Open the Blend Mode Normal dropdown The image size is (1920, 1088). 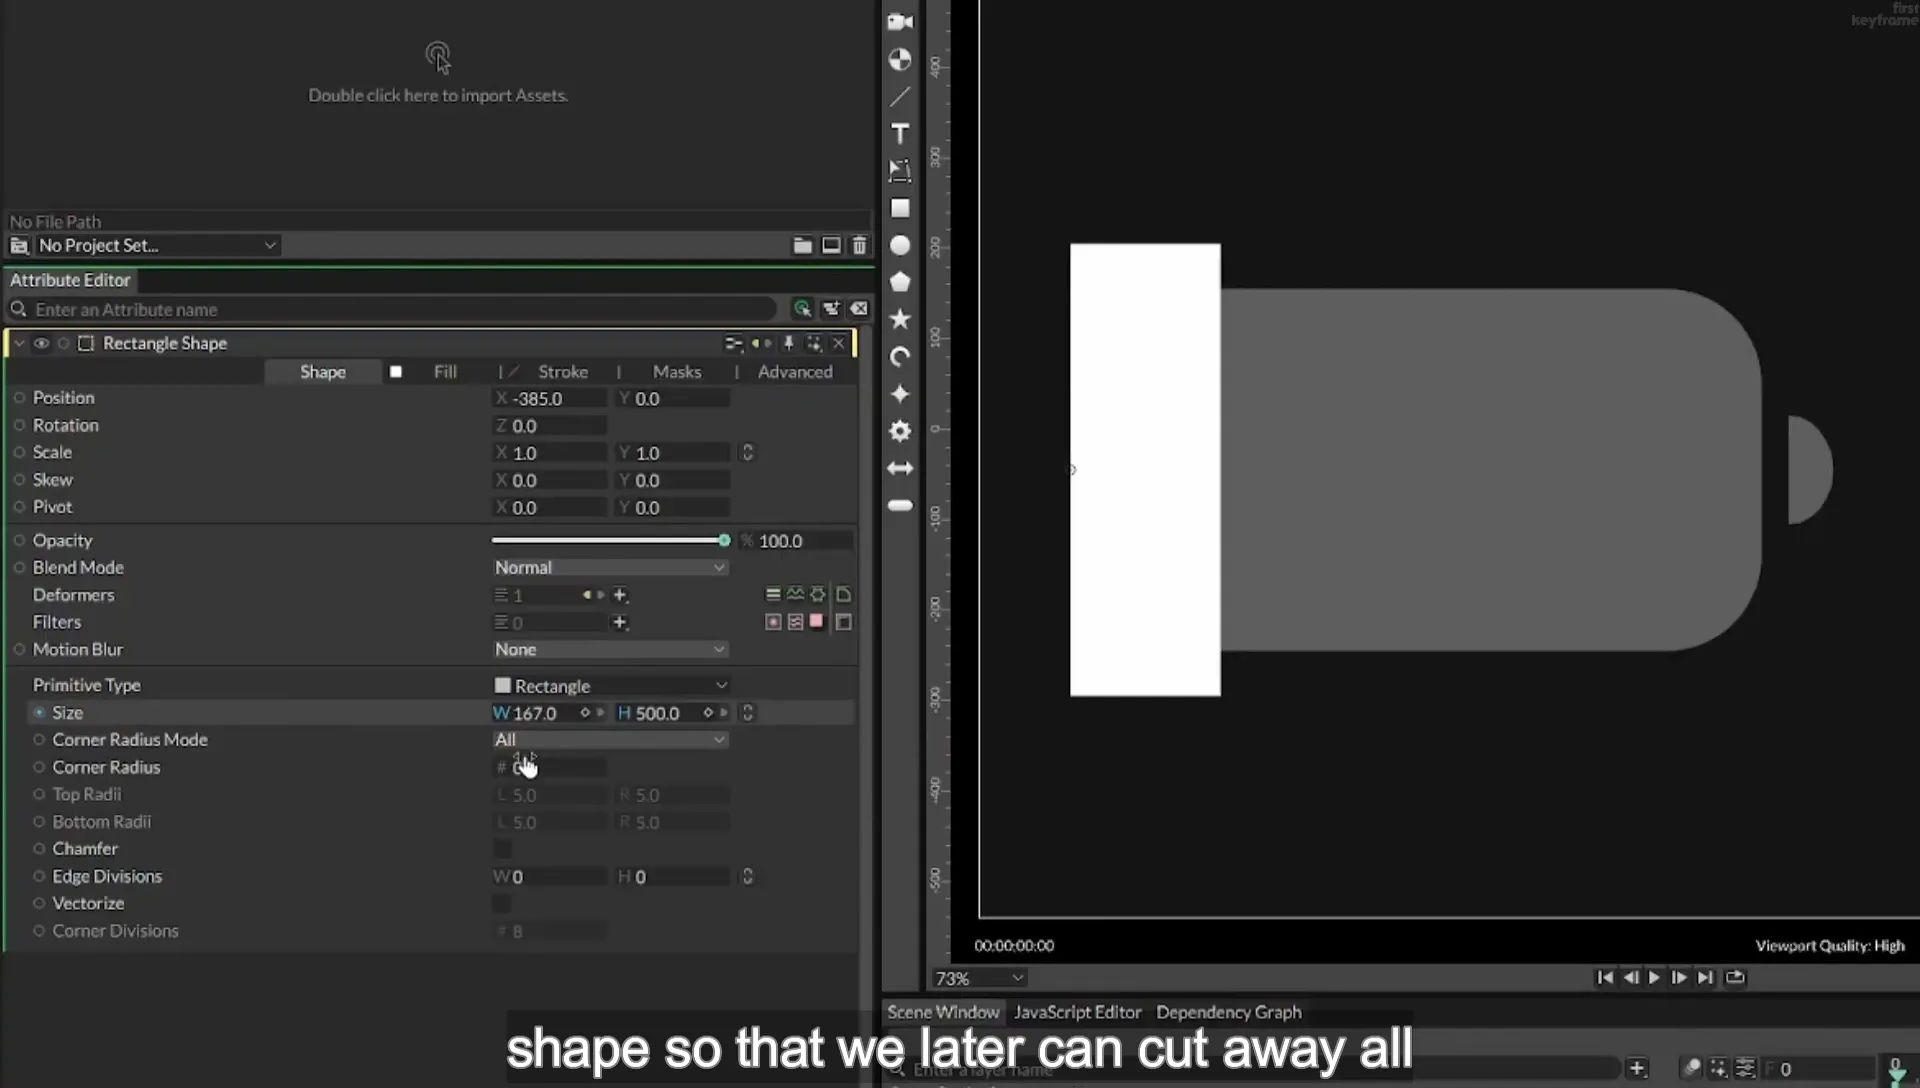point(610,567)
